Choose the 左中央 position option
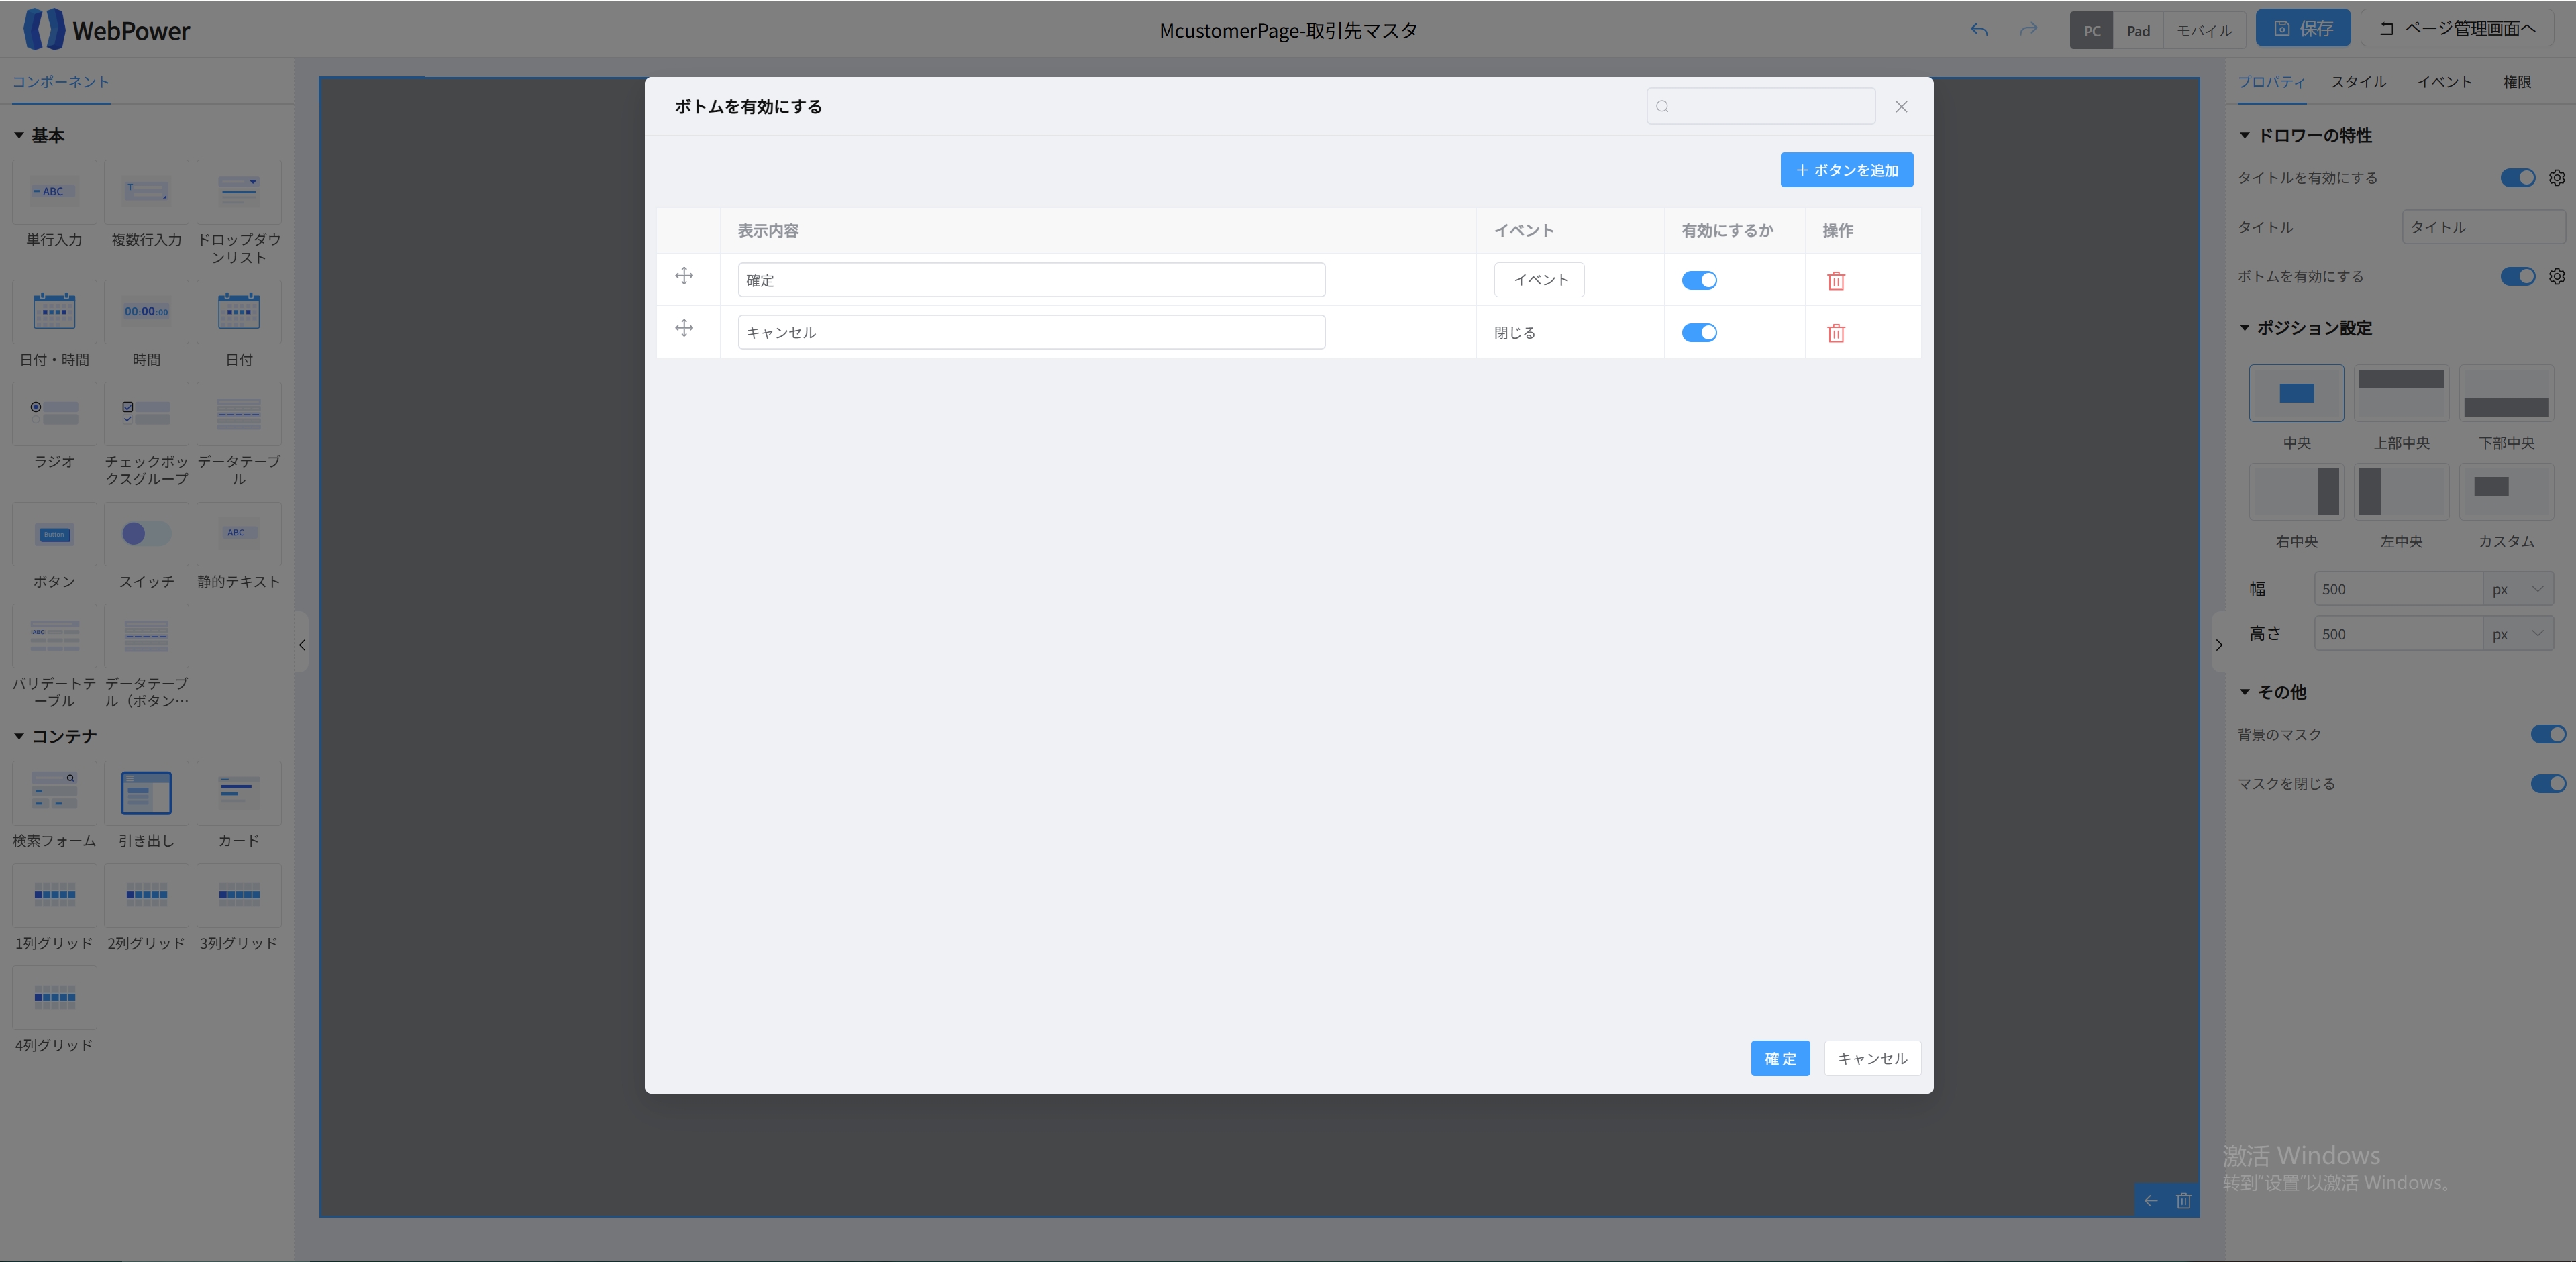Viewport: 2576px width, 1262px height. coord(2401,491)
